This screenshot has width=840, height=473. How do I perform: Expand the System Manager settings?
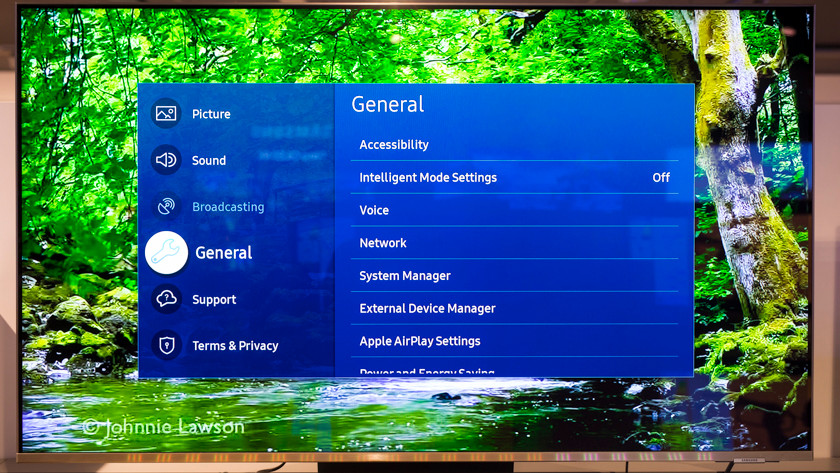[405, 276]
